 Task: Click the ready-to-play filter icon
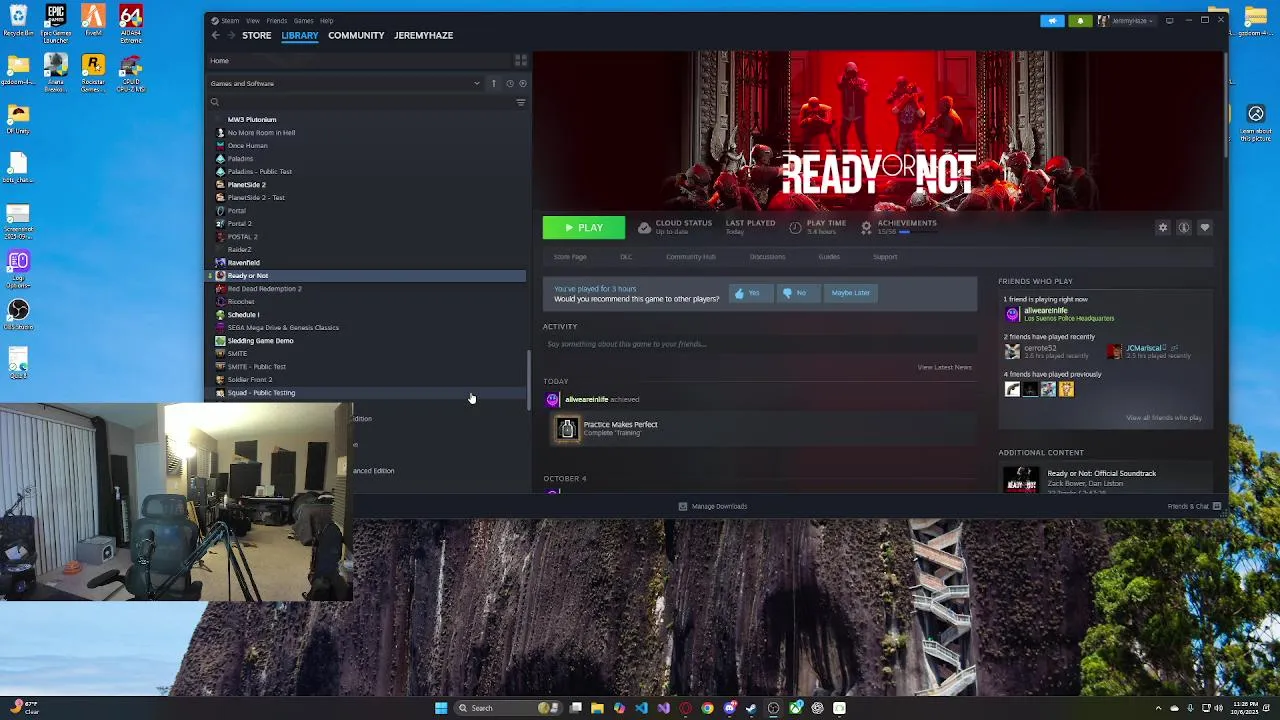pos(522,83)
